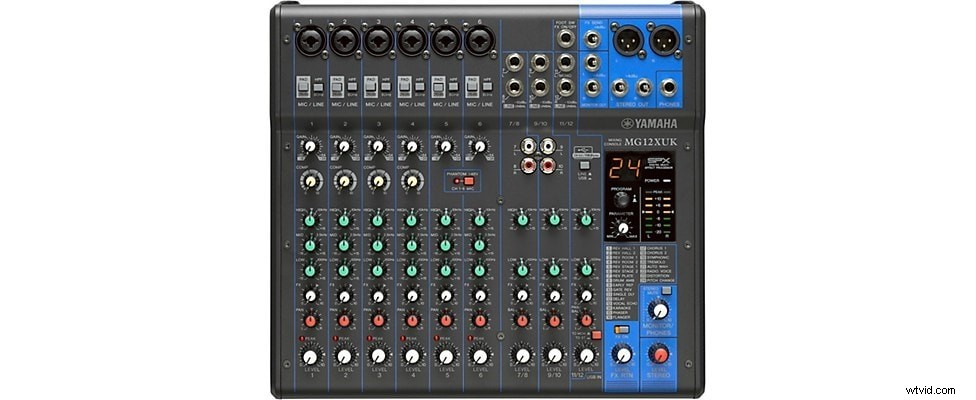Click the STEREO OUT label
The height and width of the screenshot is (400, 976).
(631, 105)
